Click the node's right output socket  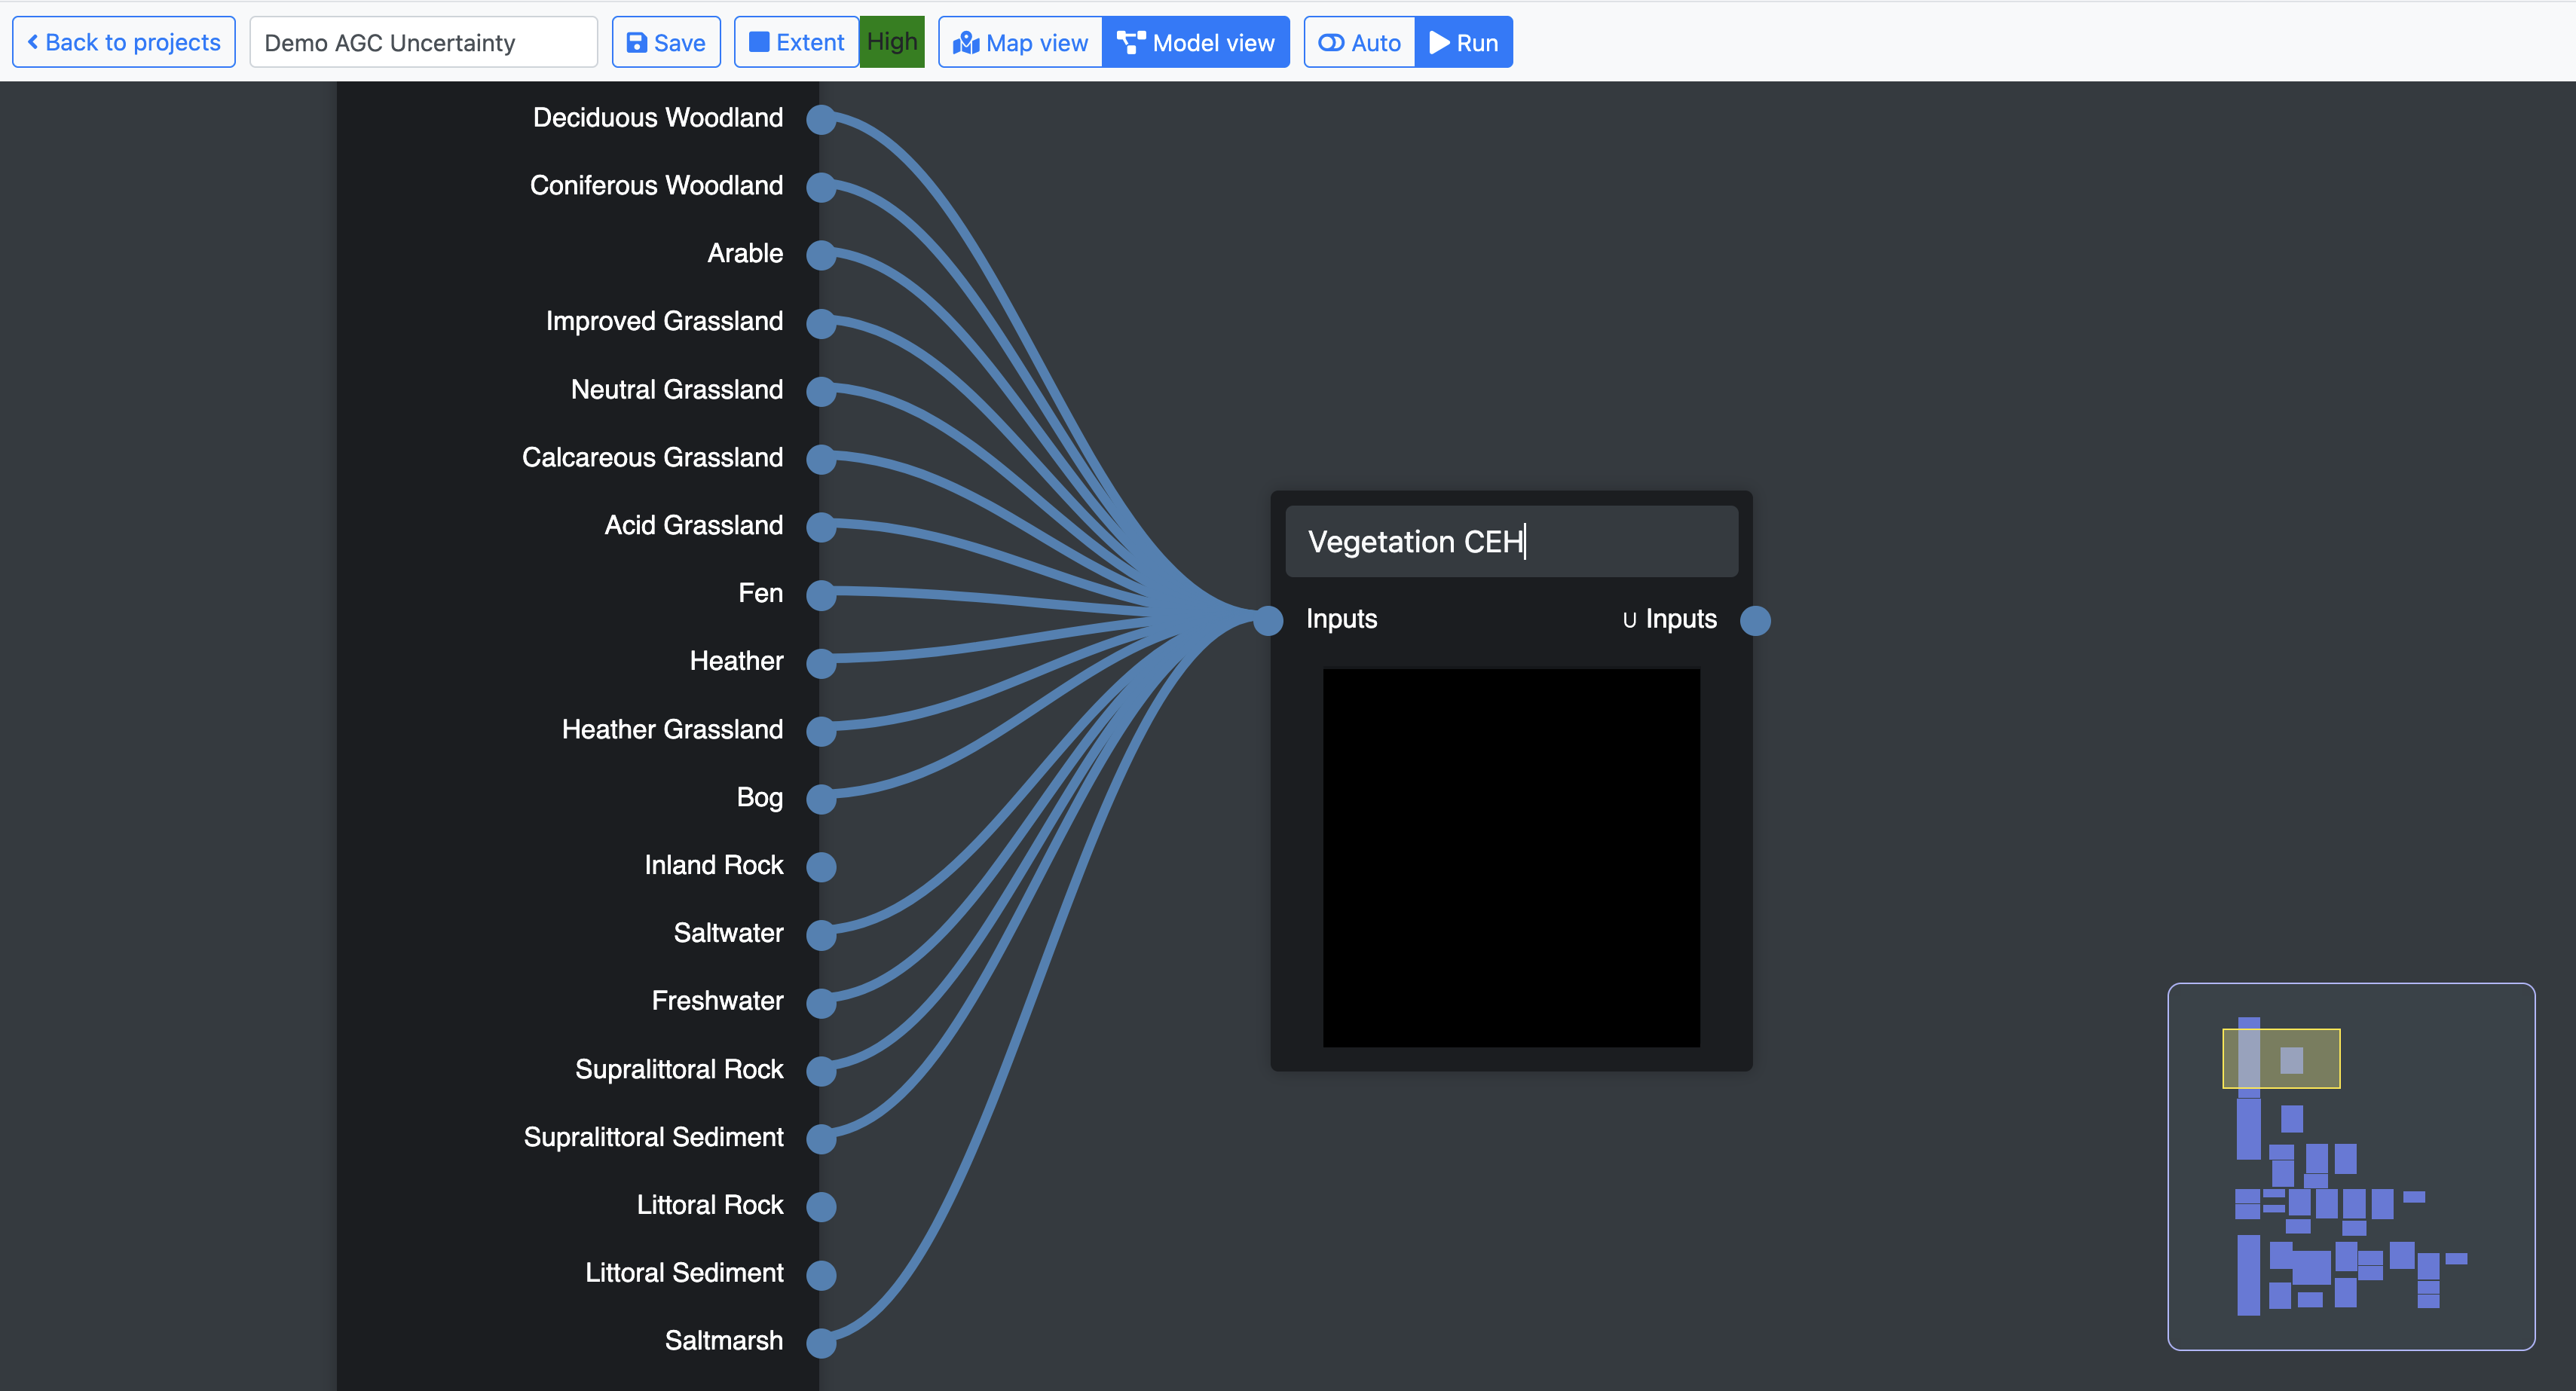(x=1755, y=620)
